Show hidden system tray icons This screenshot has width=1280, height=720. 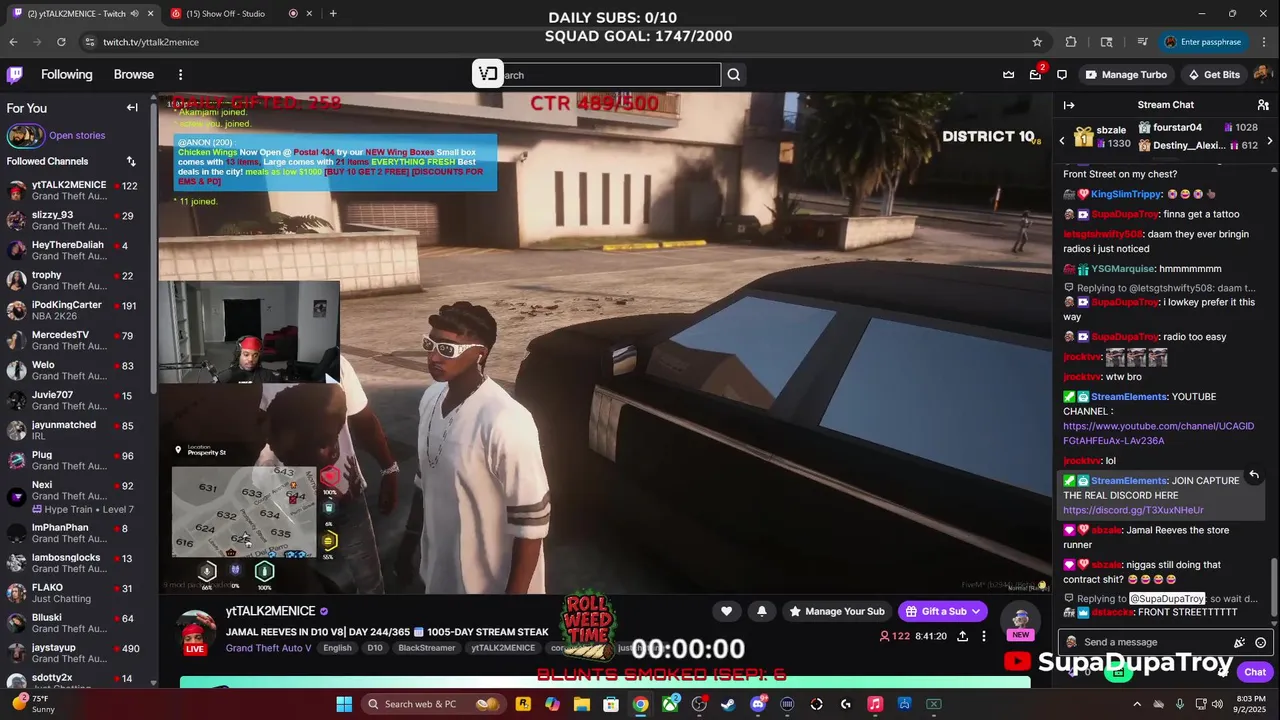point(1137,704)
